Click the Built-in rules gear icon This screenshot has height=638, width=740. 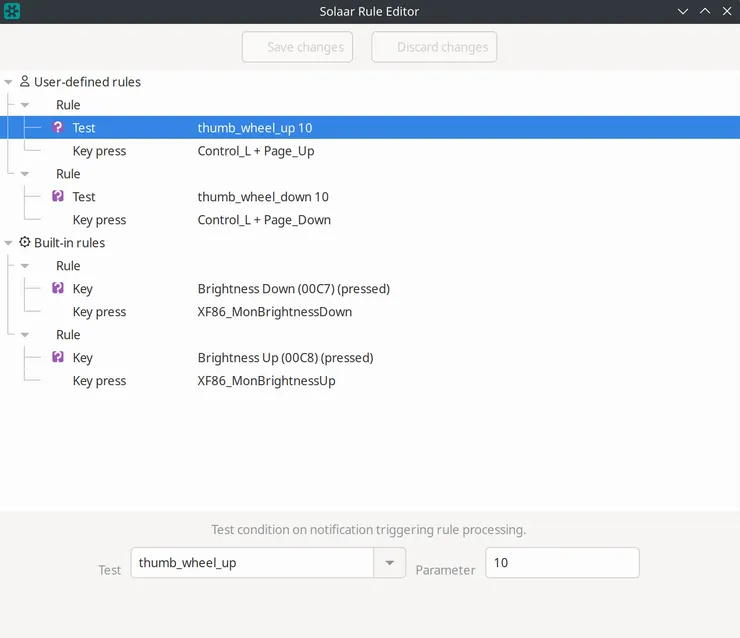coord(25,242)
